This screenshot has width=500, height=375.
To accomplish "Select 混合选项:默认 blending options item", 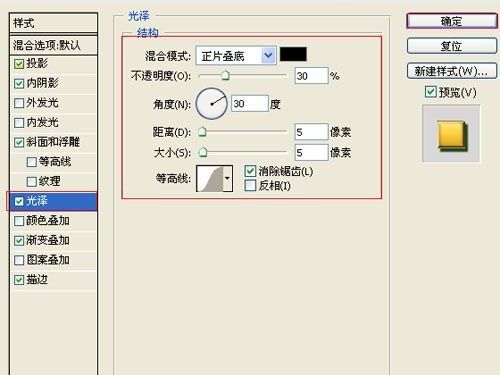I will pos(53,45).
